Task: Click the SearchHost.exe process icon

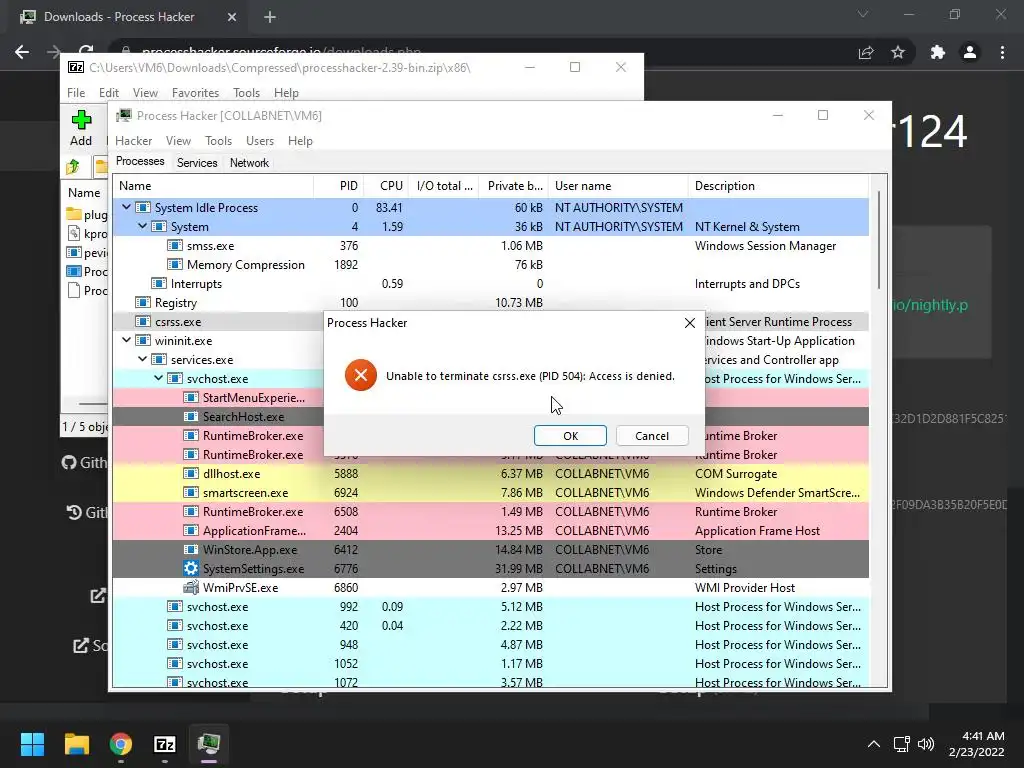Action: 191,416
